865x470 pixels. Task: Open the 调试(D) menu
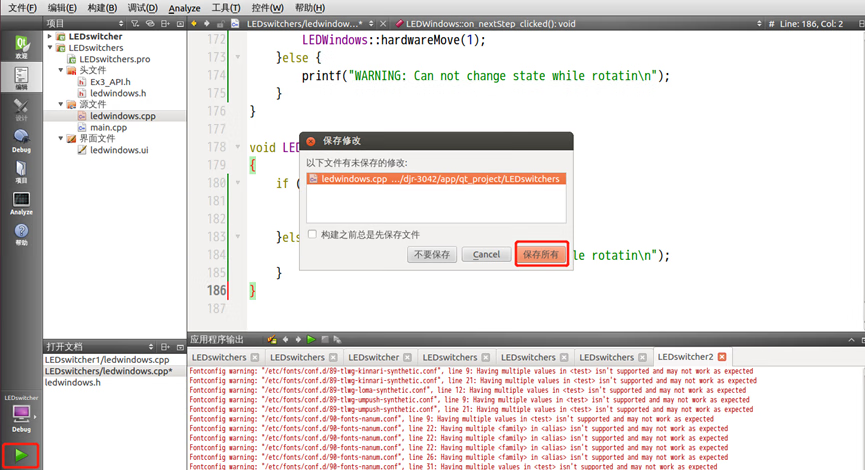(142, 8)
